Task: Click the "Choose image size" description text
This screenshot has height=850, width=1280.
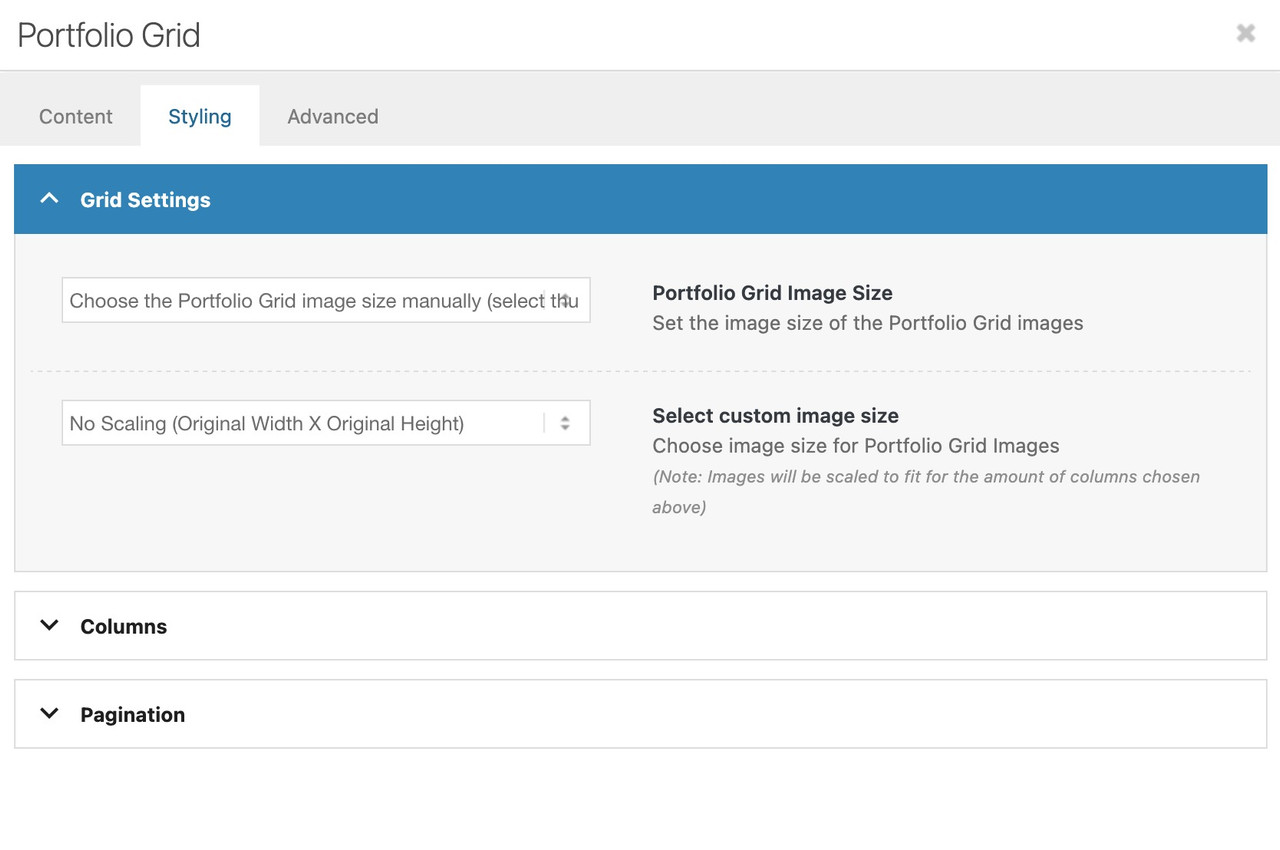Action: click(855, 446)
